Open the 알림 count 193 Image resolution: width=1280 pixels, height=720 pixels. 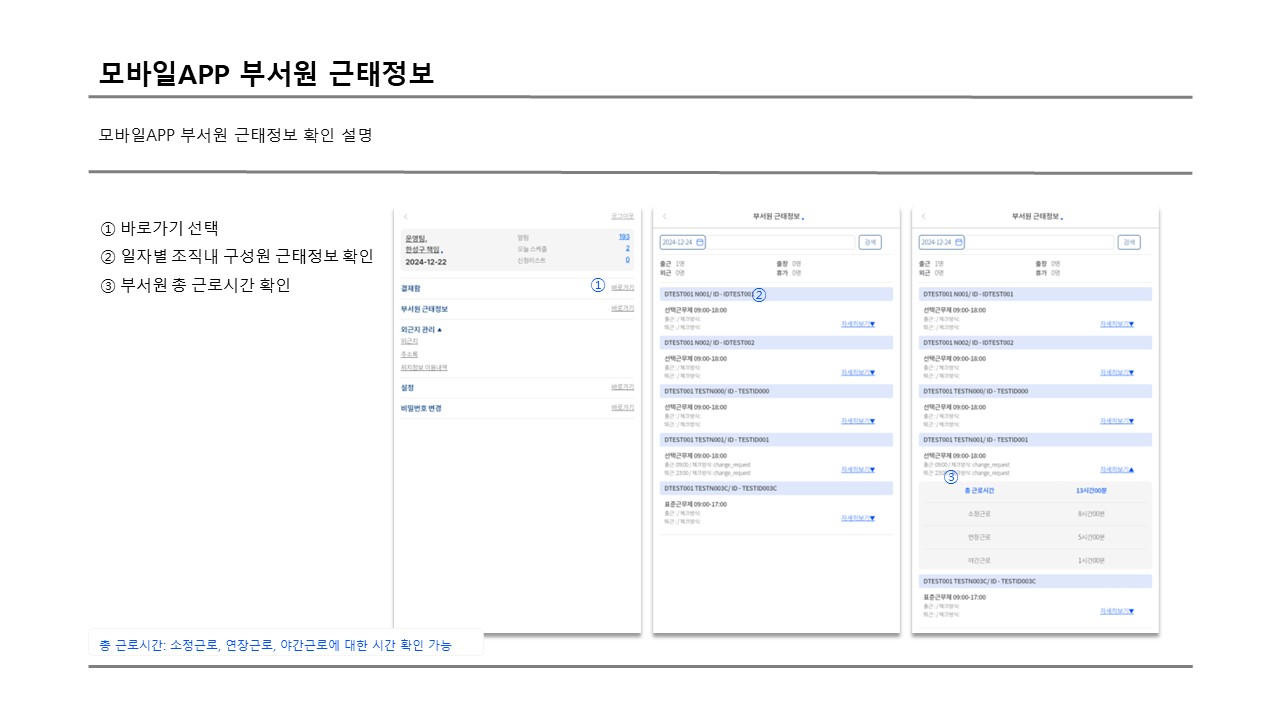click(624, 237)
